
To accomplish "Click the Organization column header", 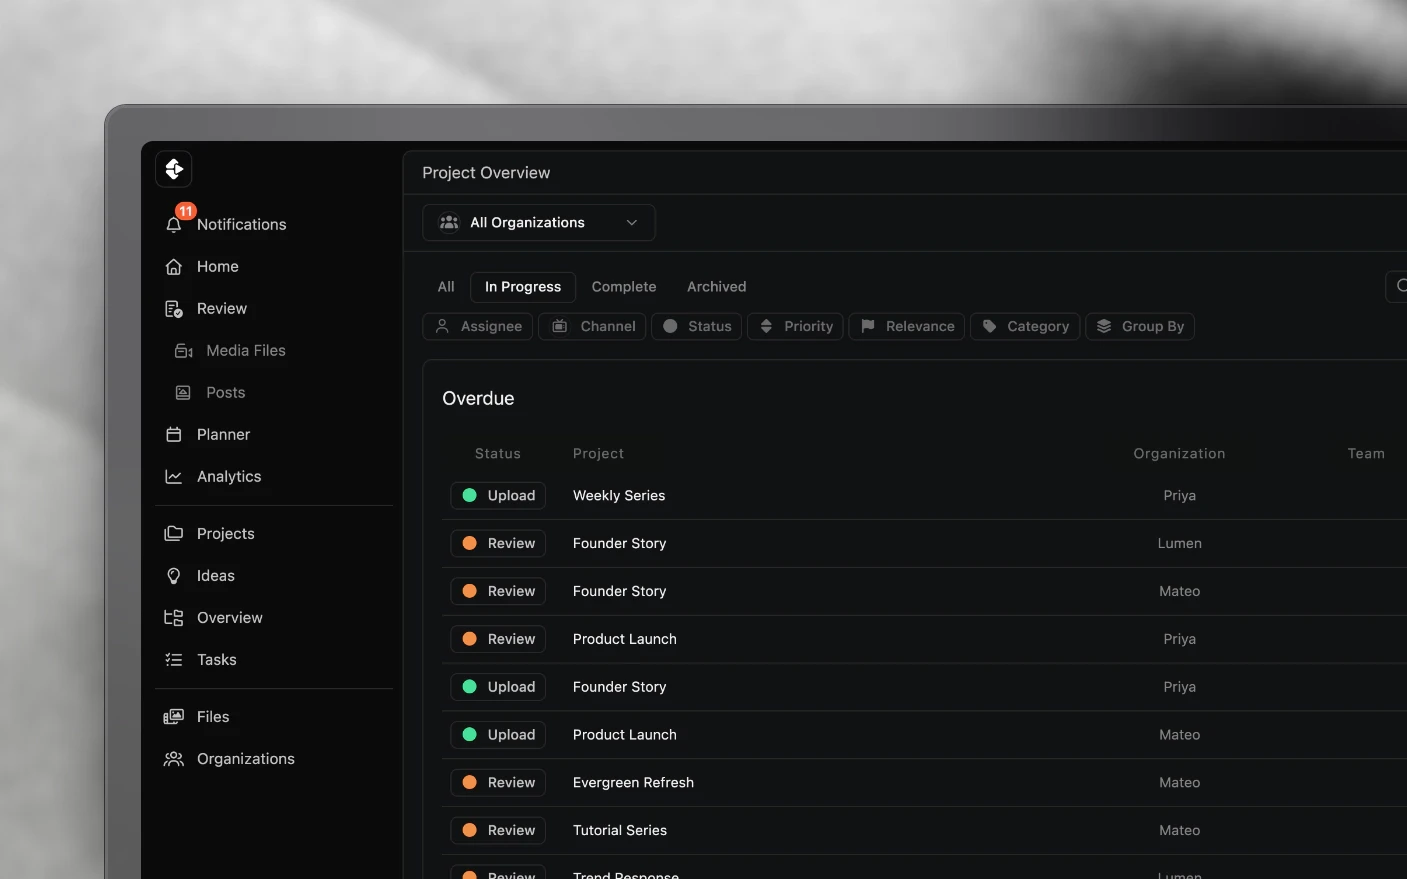I will 1179,454.
